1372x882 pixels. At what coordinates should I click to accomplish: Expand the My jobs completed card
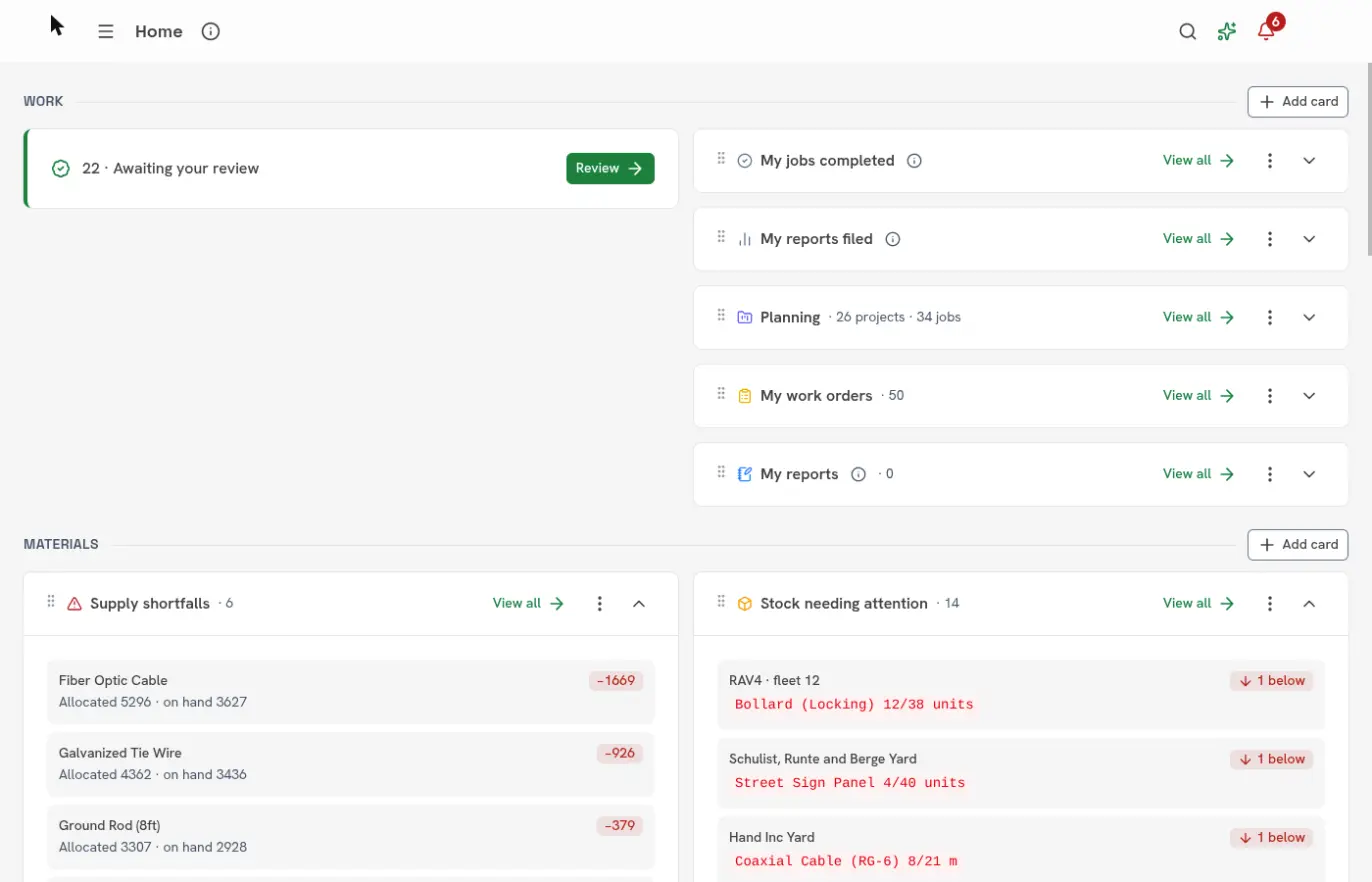coord(1310,160)
